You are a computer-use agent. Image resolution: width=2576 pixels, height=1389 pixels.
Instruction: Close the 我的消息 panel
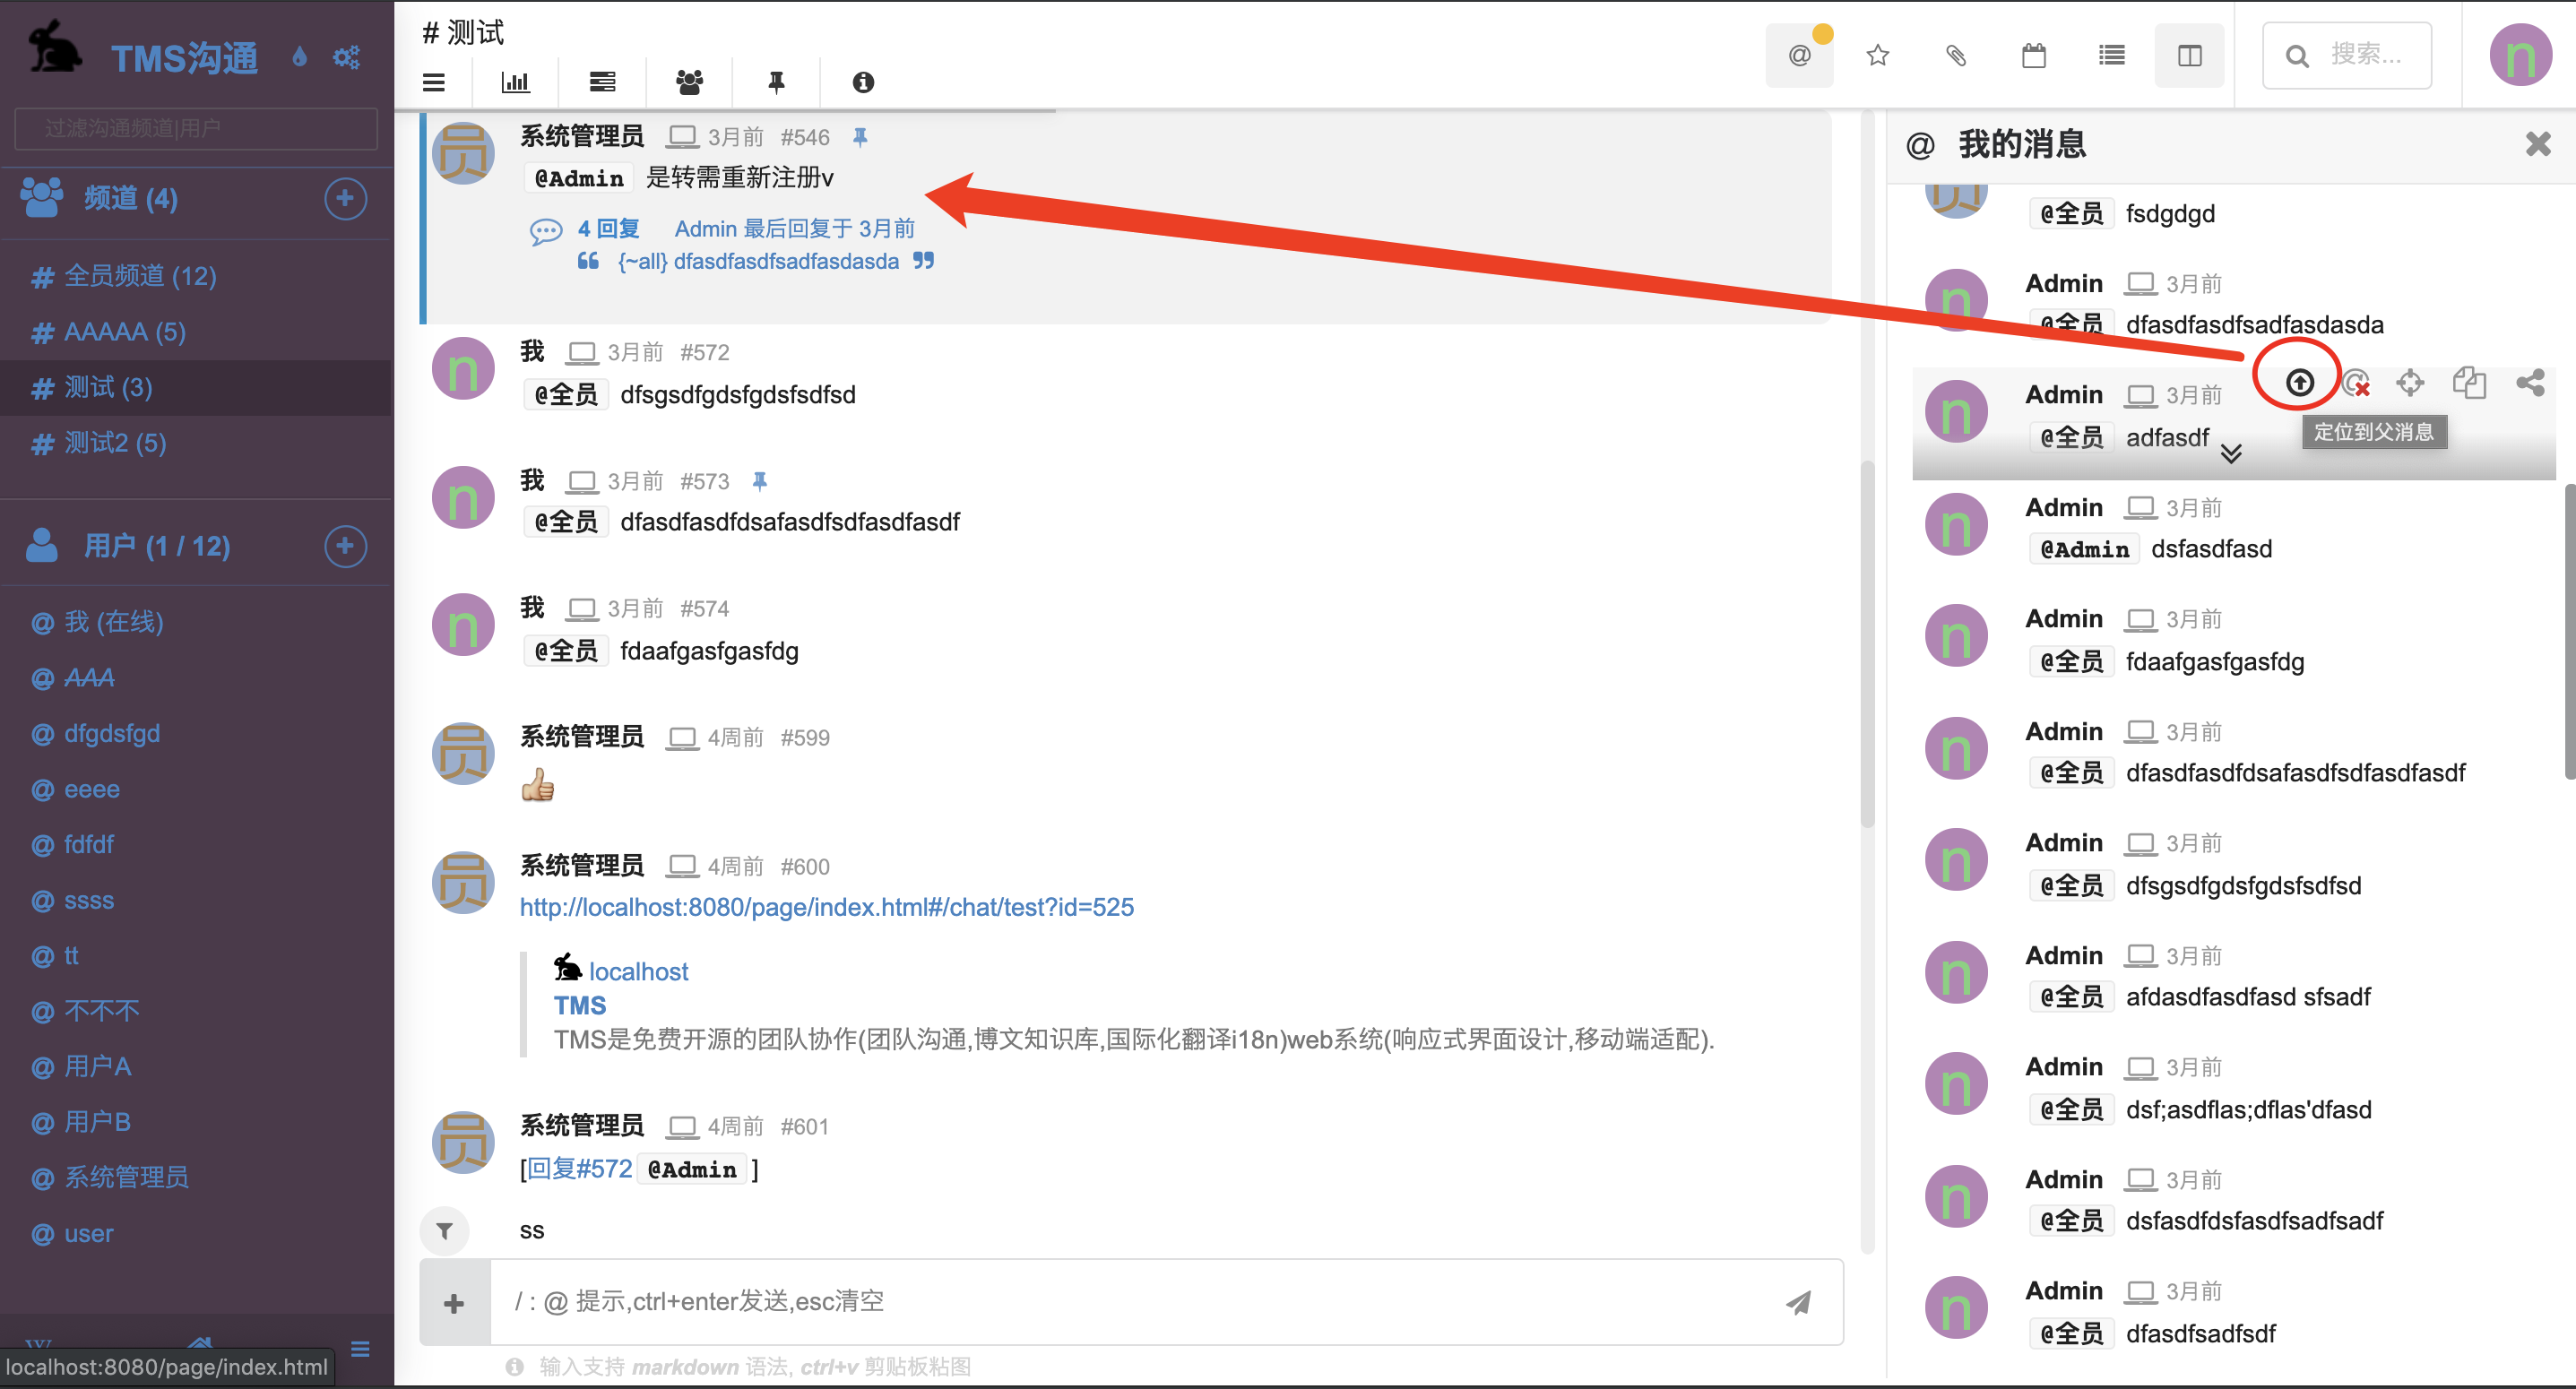pyautogui.click(x=2538, y=144)
